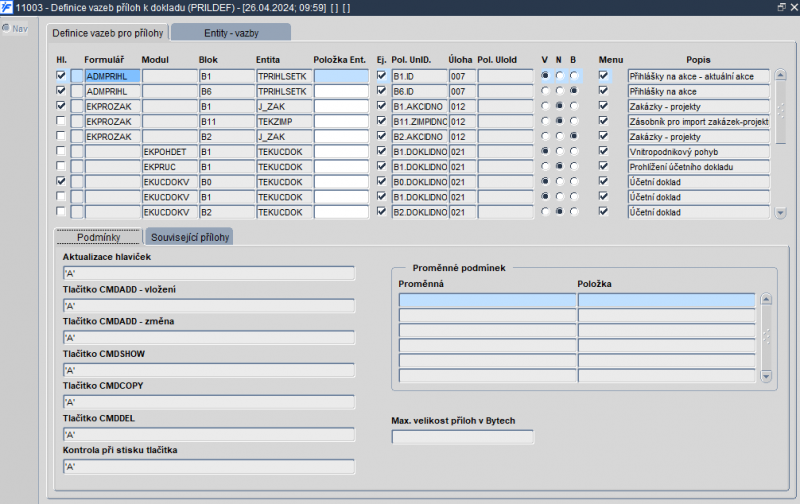The width and height of the screenshot is (800, 504).
Task: Click the Nav icon in the left sidebar
Action: 14,27
